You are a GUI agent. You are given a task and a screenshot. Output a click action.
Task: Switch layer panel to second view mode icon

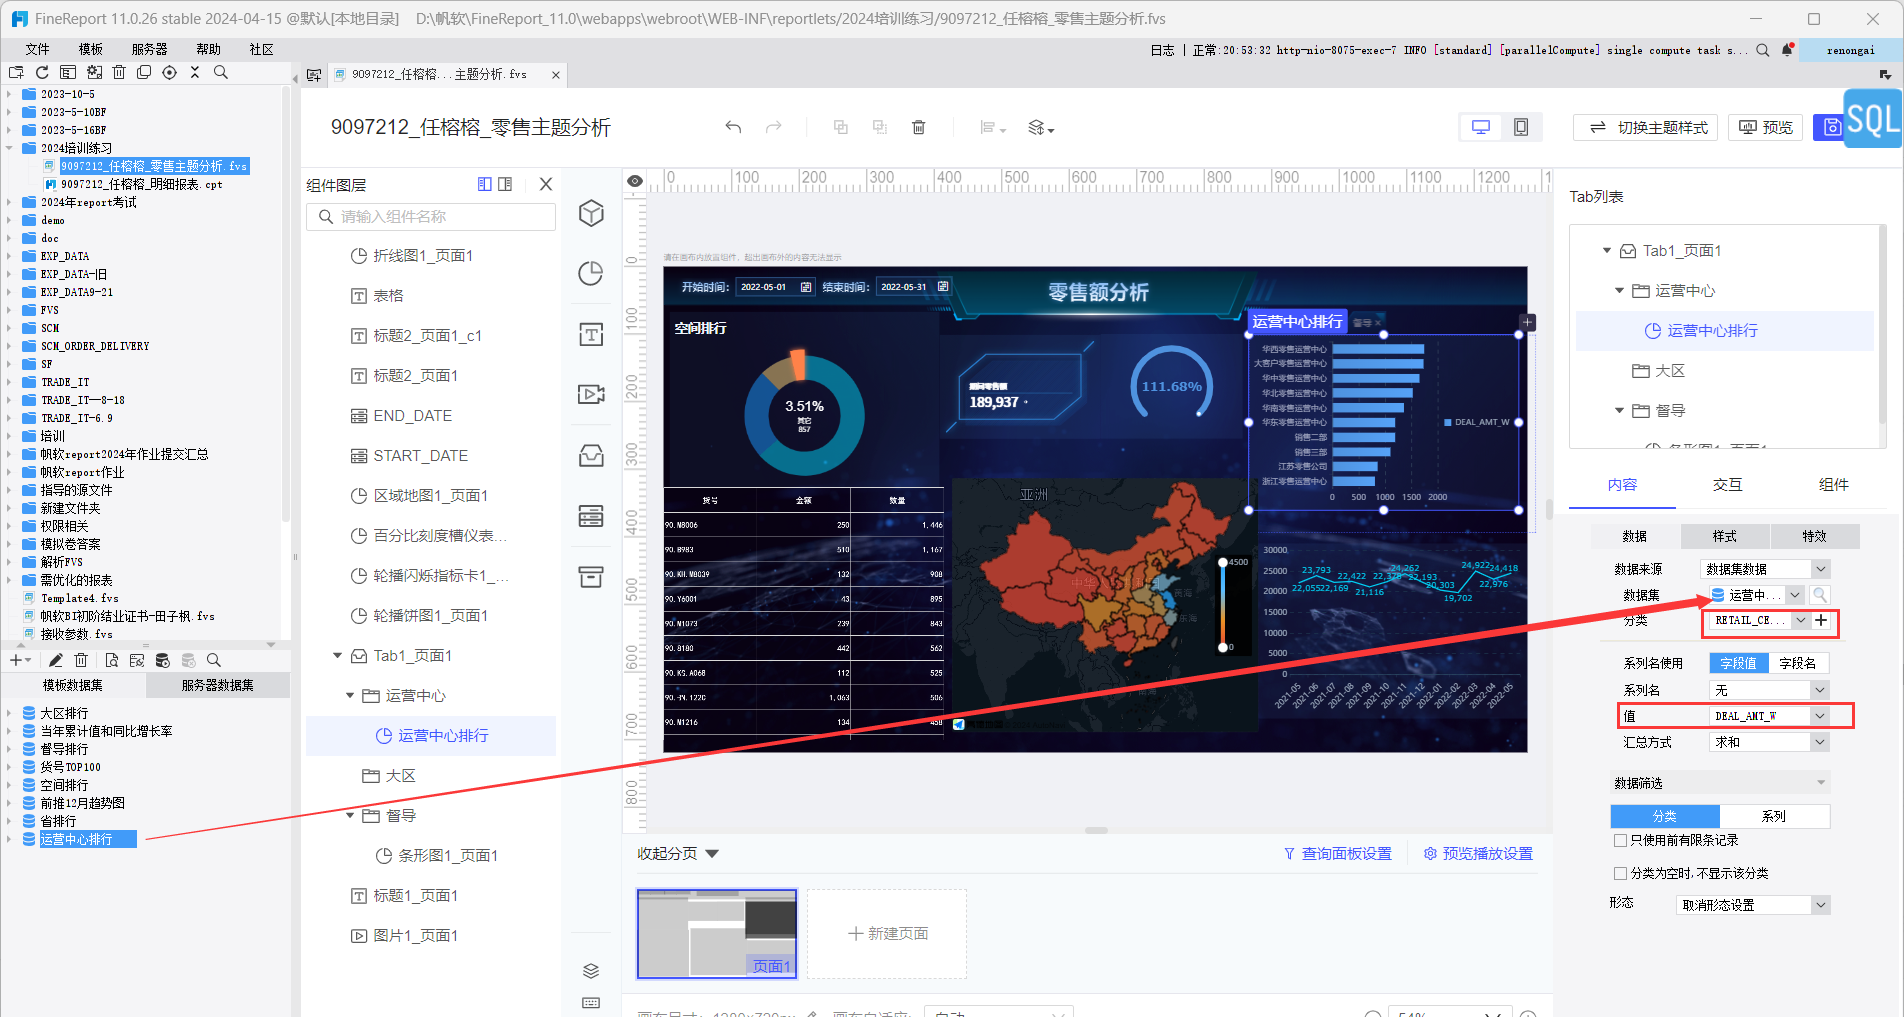tap(505, 184)
